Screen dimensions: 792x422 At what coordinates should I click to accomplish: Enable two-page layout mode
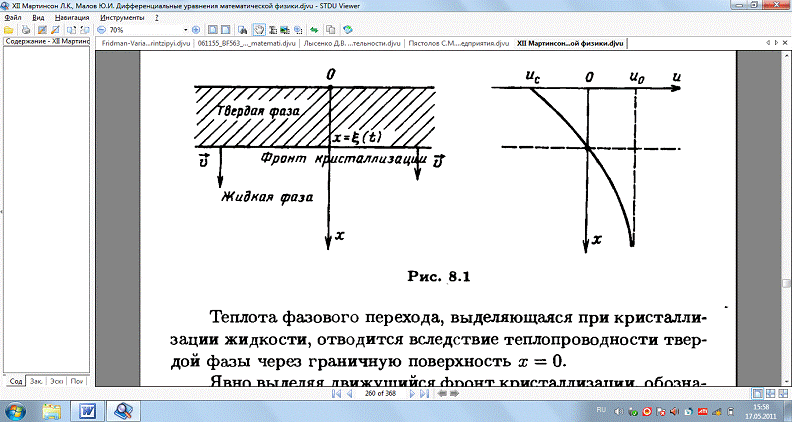[x=770, y=393]
